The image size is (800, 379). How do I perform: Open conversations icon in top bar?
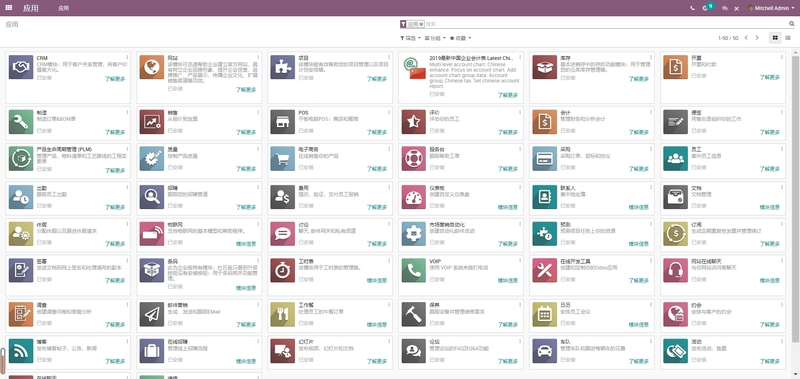point(724,8)
